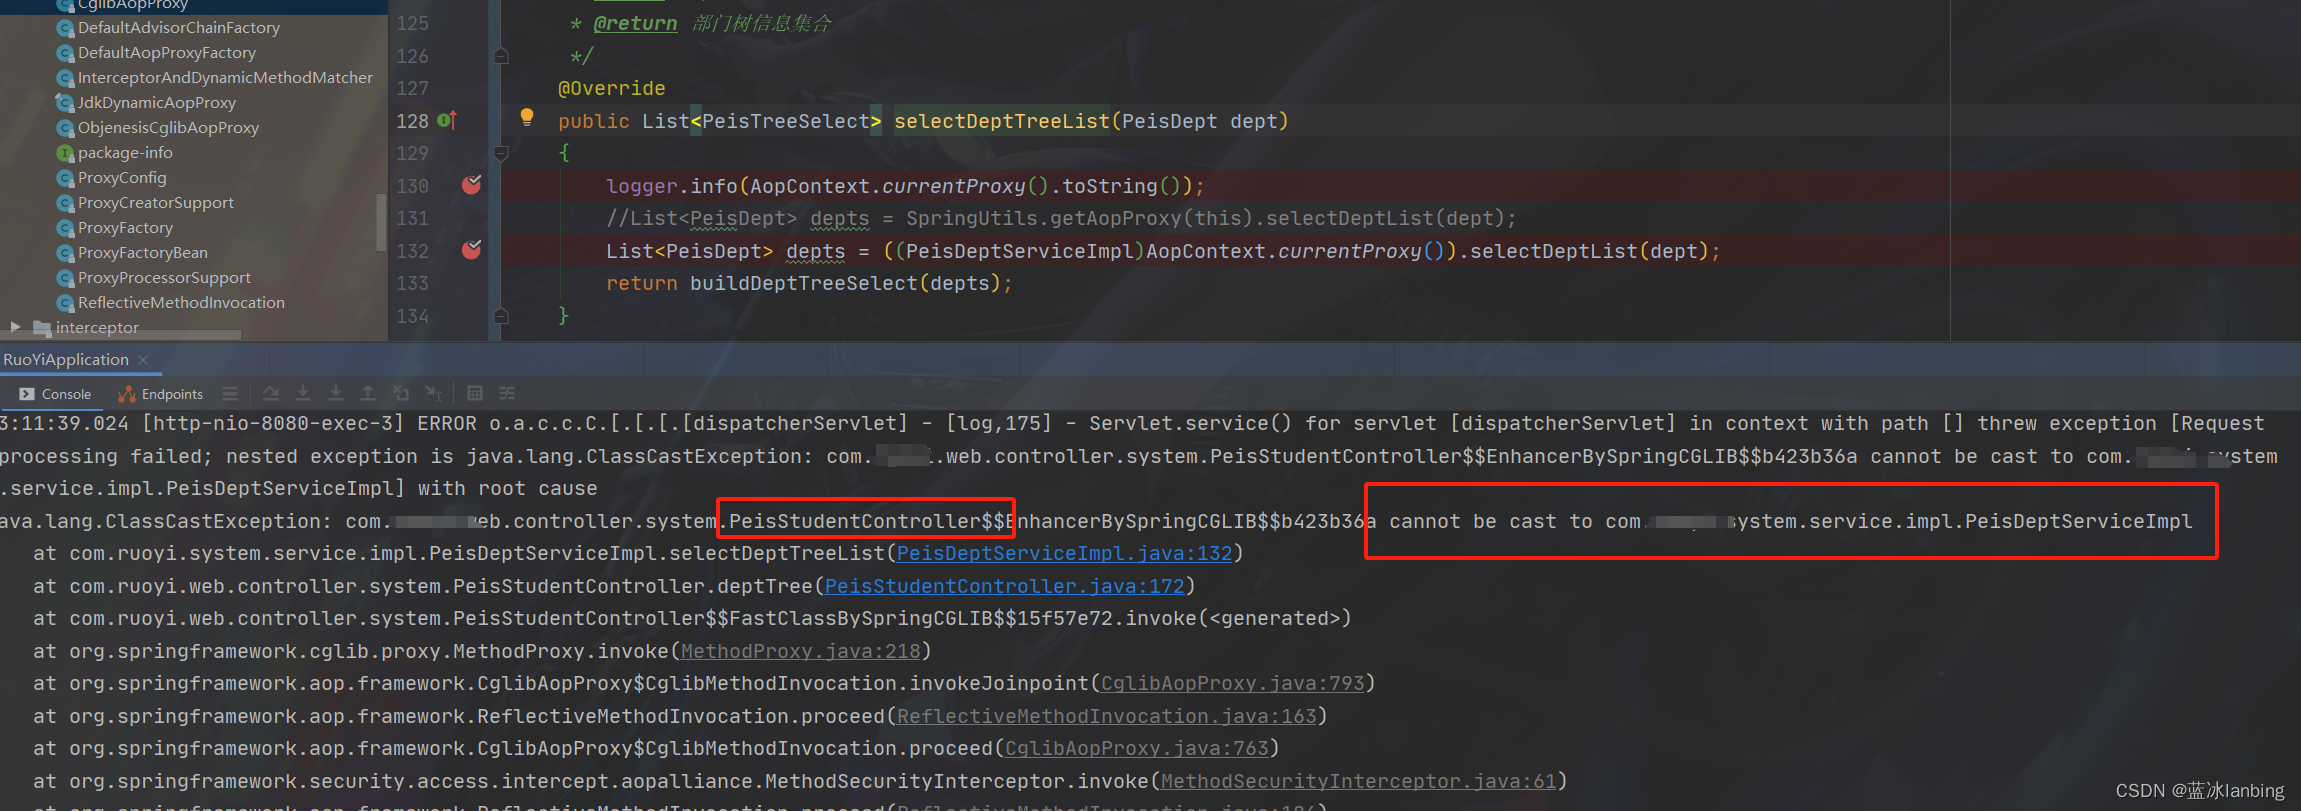Select ProxyCreatorSupport in the project tree
This screenshot has height=811, width=2301.
click(156, 203)
